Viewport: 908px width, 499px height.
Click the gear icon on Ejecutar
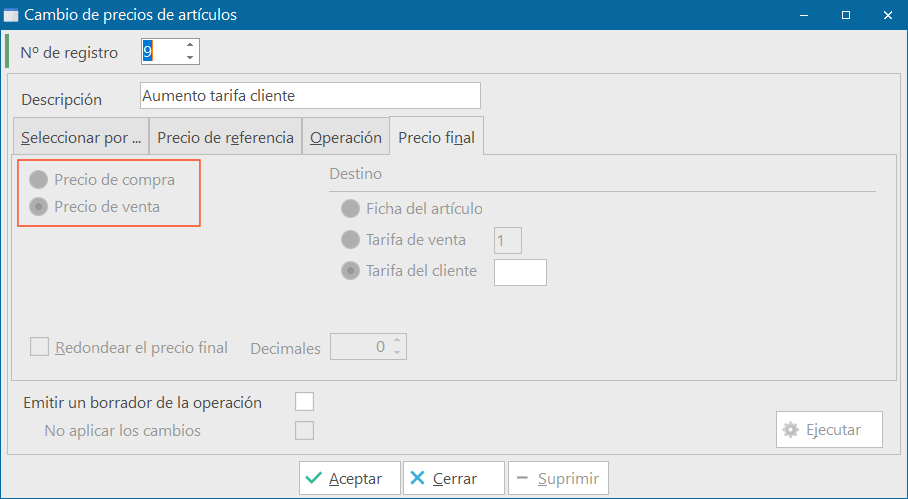790,430
